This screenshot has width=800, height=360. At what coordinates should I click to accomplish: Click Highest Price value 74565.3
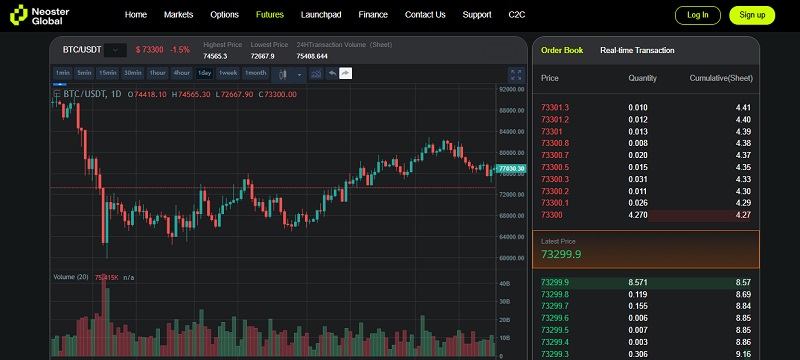point(215,57)
